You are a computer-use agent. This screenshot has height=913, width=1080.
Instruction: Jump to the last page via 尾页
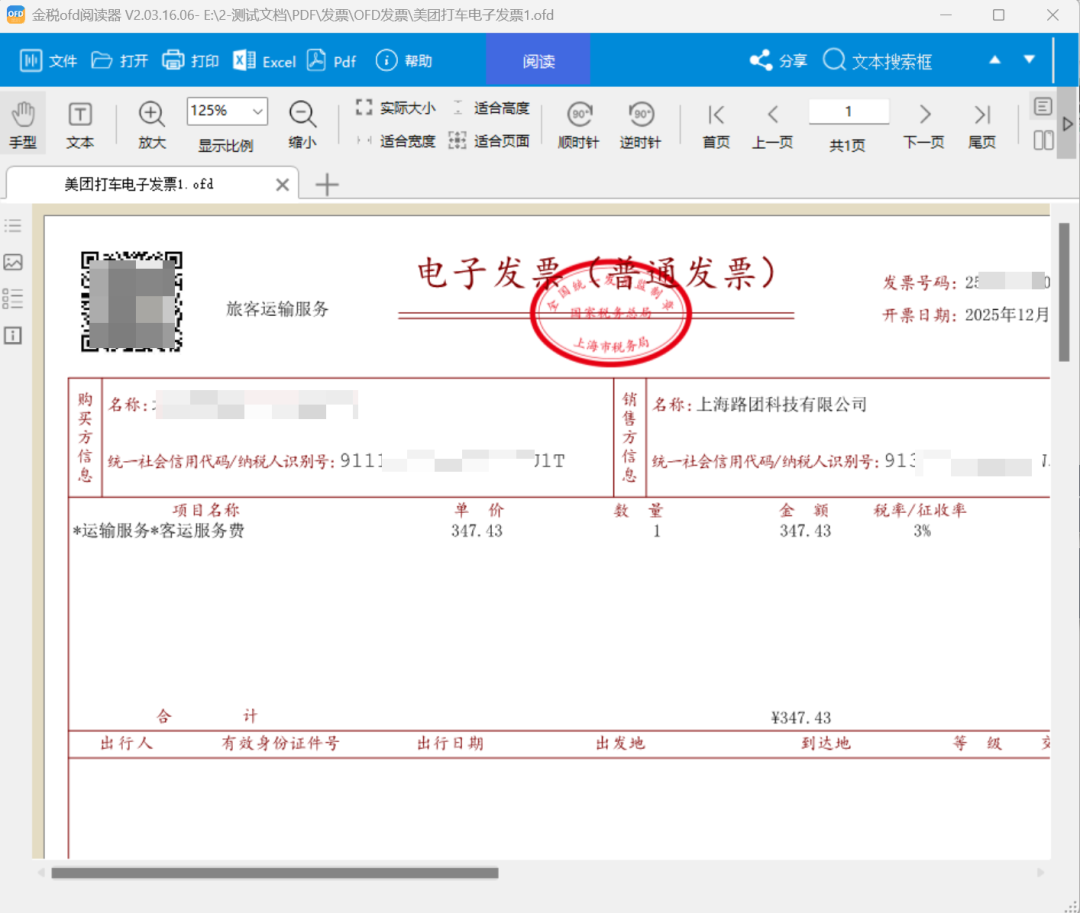tap(981, 122)
